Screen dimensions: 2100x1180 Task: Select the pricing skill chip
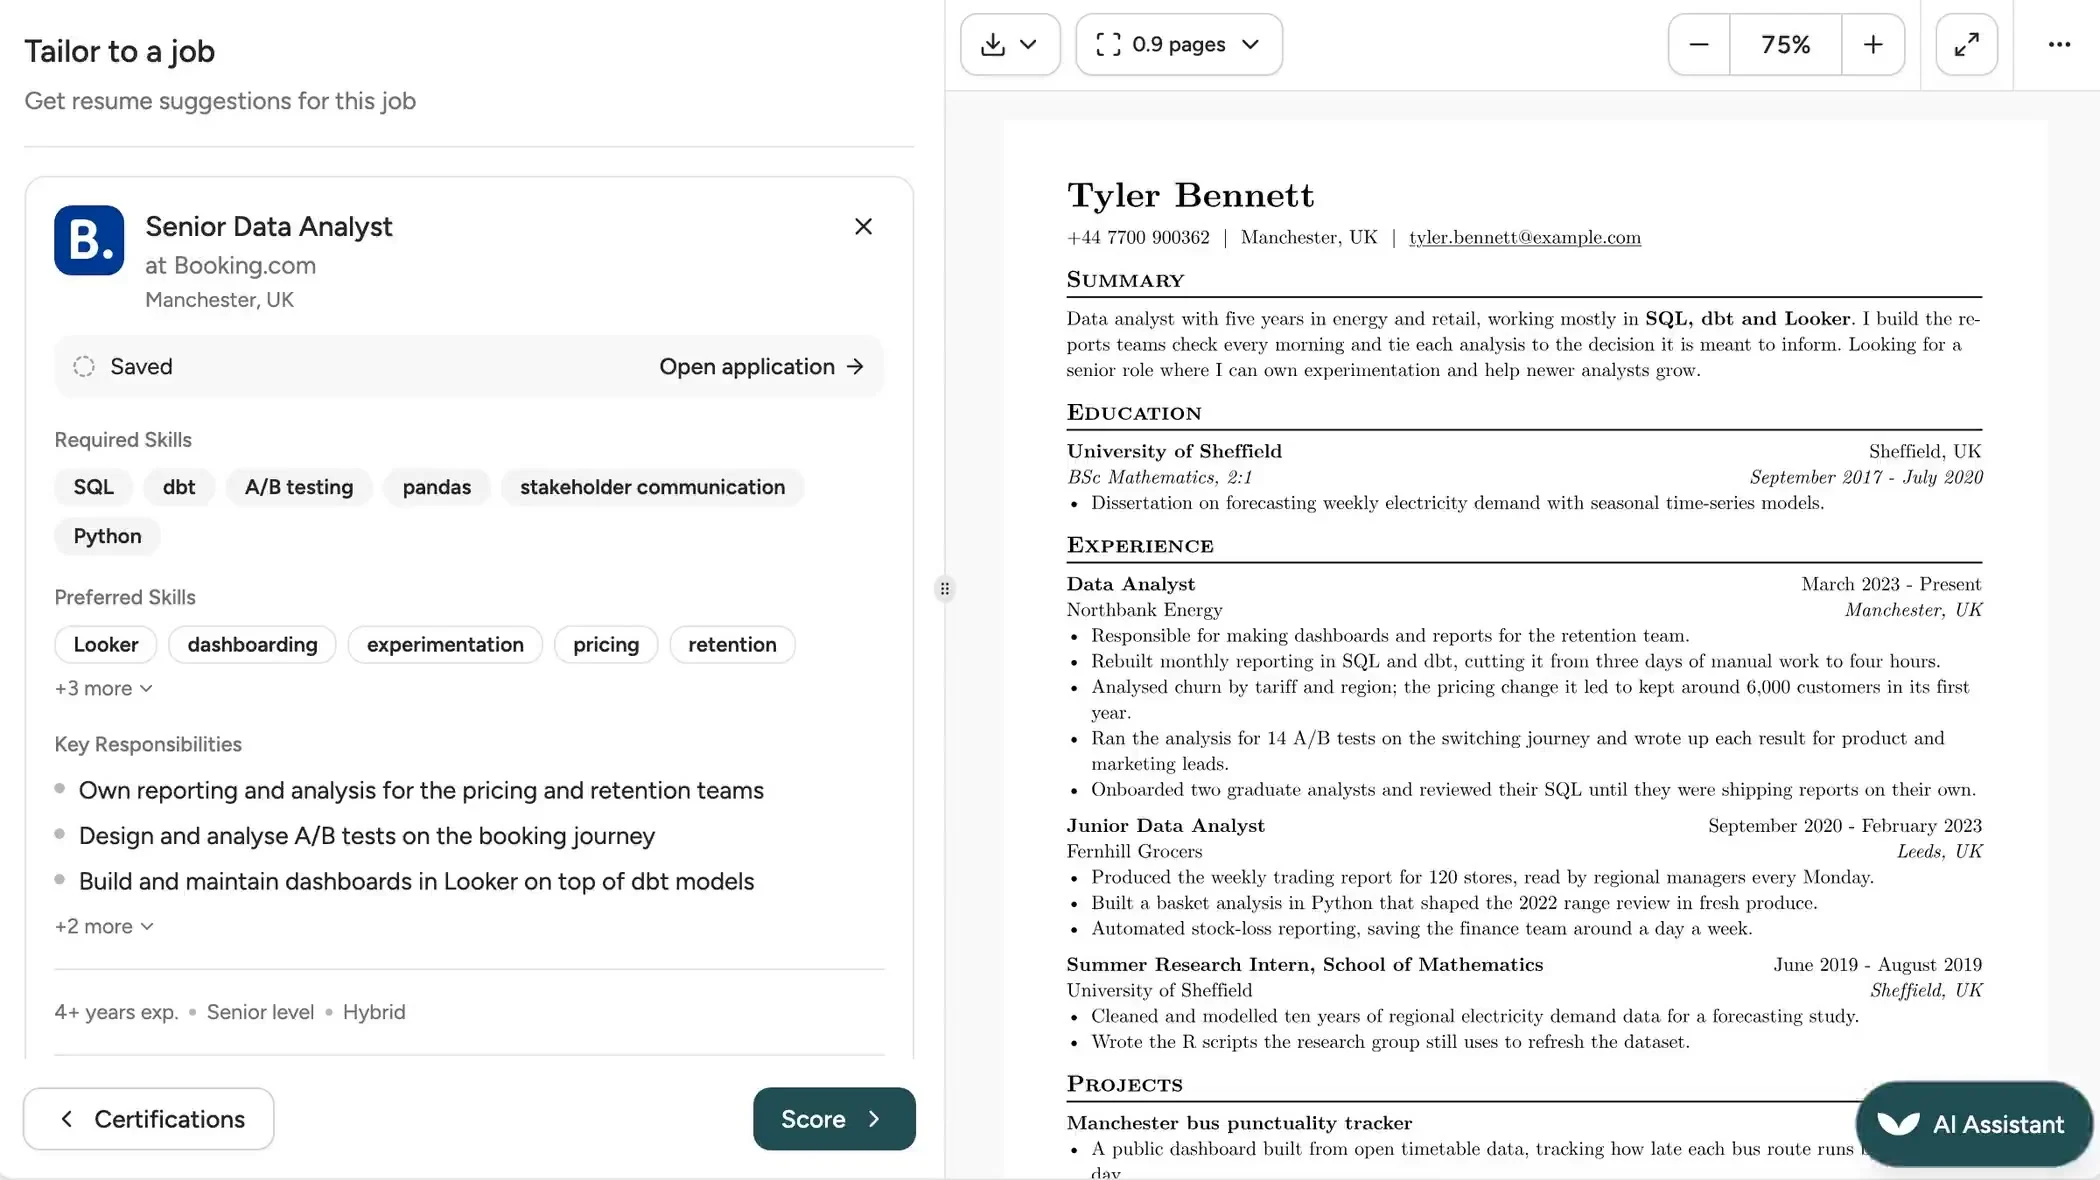coord(606,645)
